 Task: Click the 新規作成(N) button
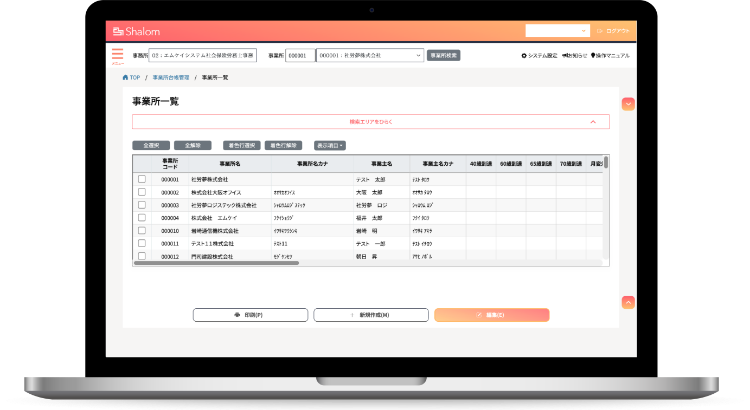pyautogui.click(x=371, y=315)
